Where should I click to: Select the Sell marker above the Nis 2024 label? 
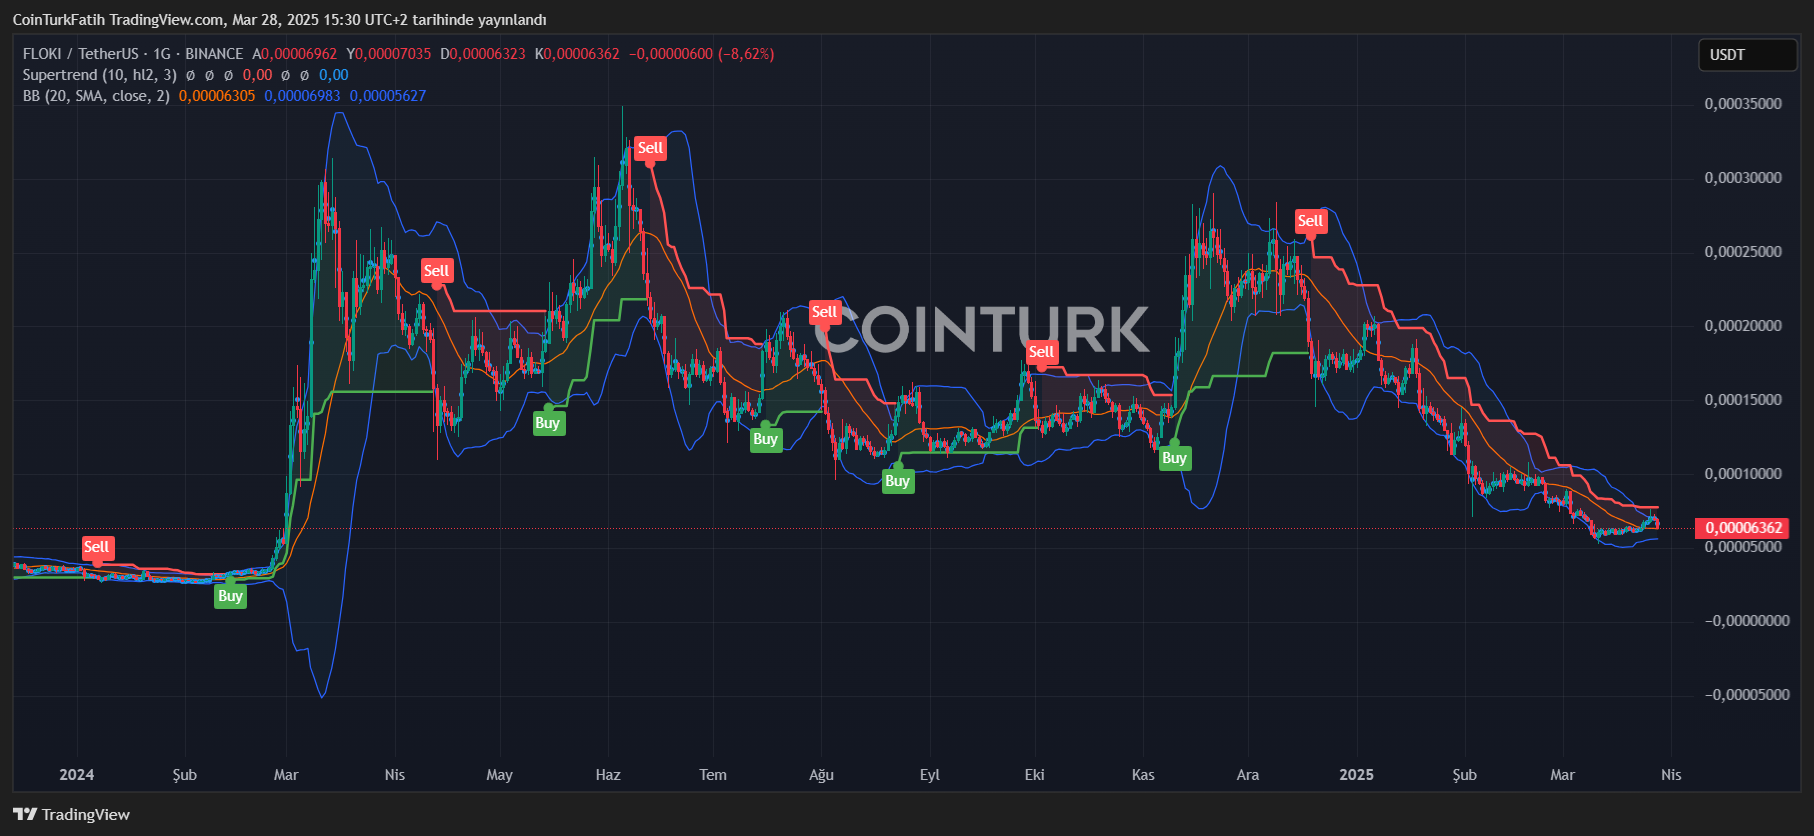(x=437, y=271)
